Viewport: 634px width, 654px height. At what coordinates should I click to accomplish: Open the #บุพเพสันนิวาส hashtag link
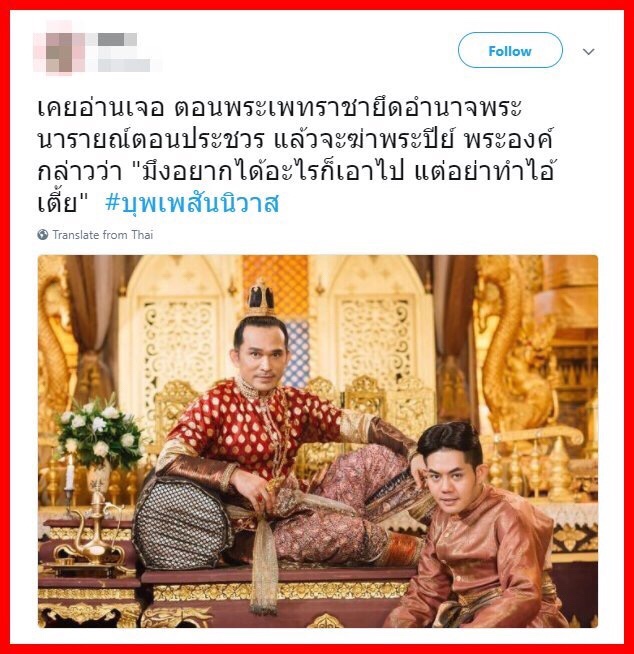tap(192, 203)
